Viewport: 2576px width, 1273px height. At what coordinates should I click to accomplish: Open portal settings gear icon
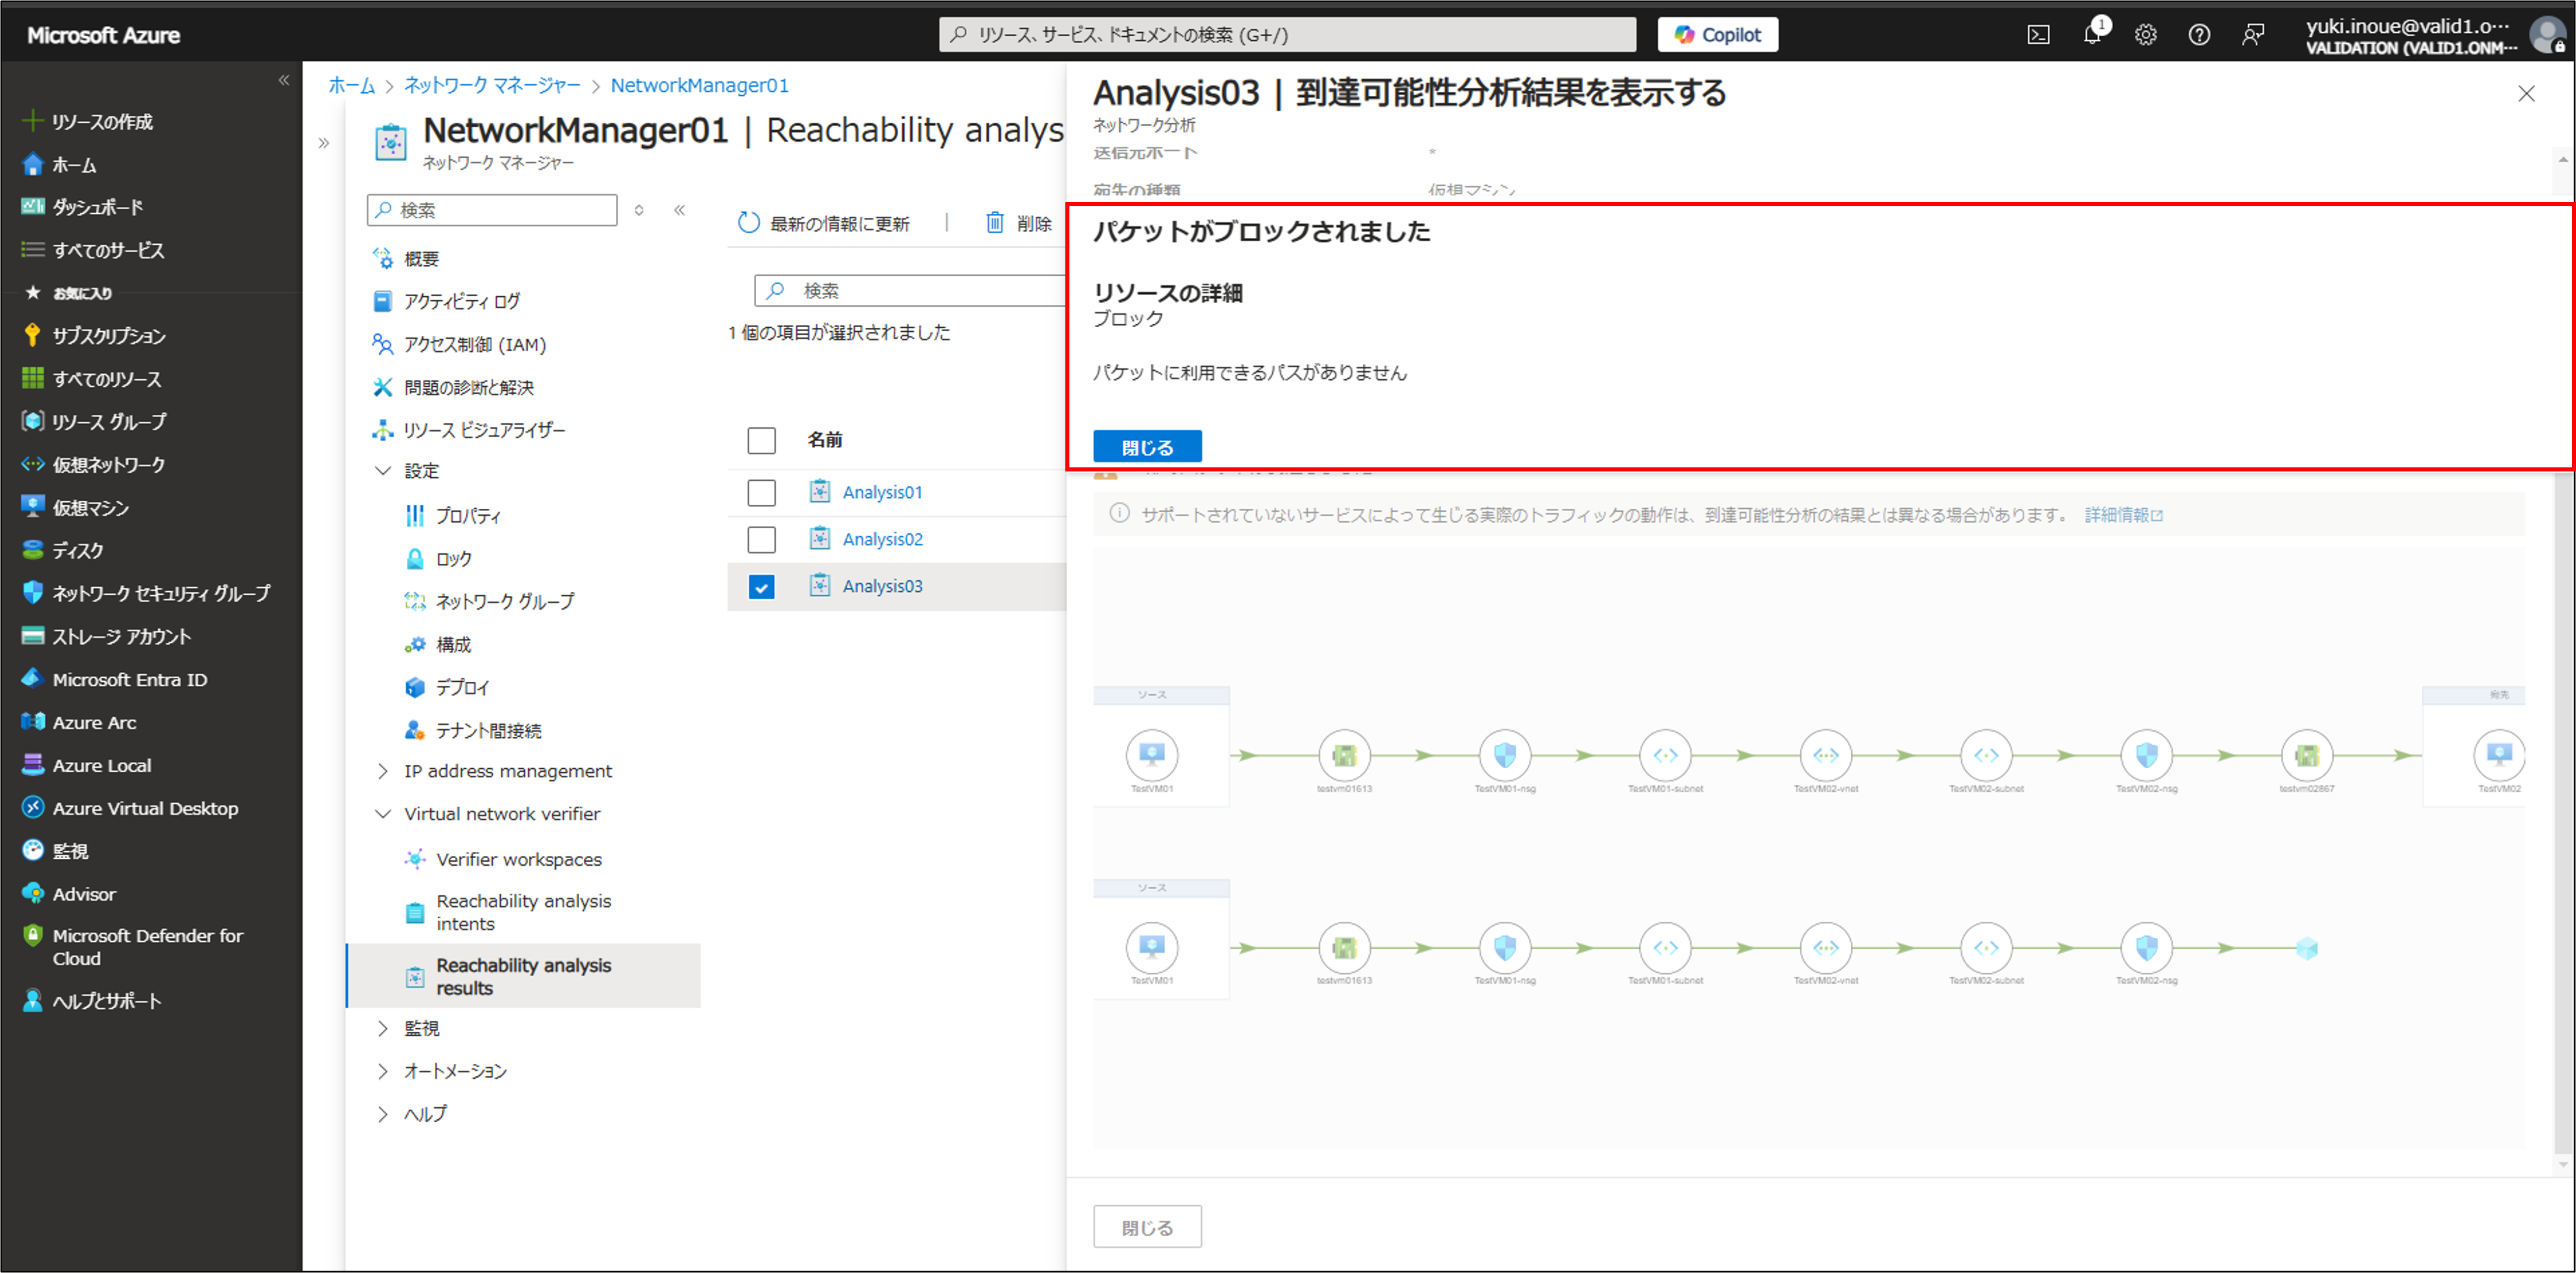click(2146, 35)
